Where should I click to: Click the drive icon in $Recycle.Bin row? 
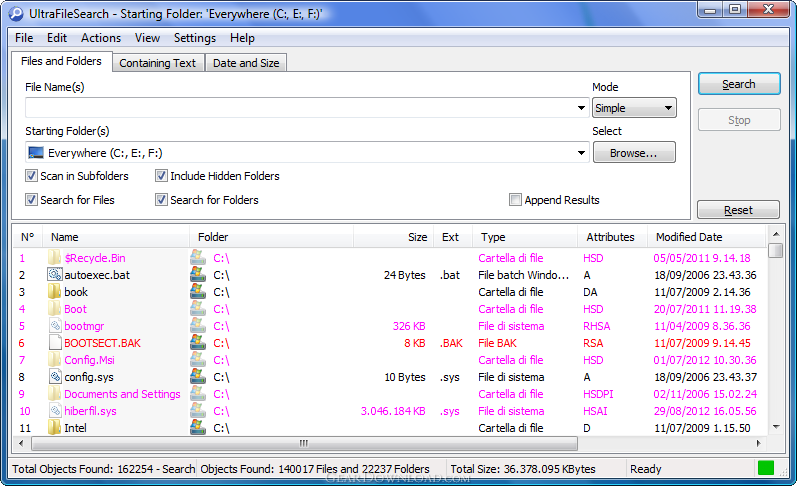(x=198, y=258)
